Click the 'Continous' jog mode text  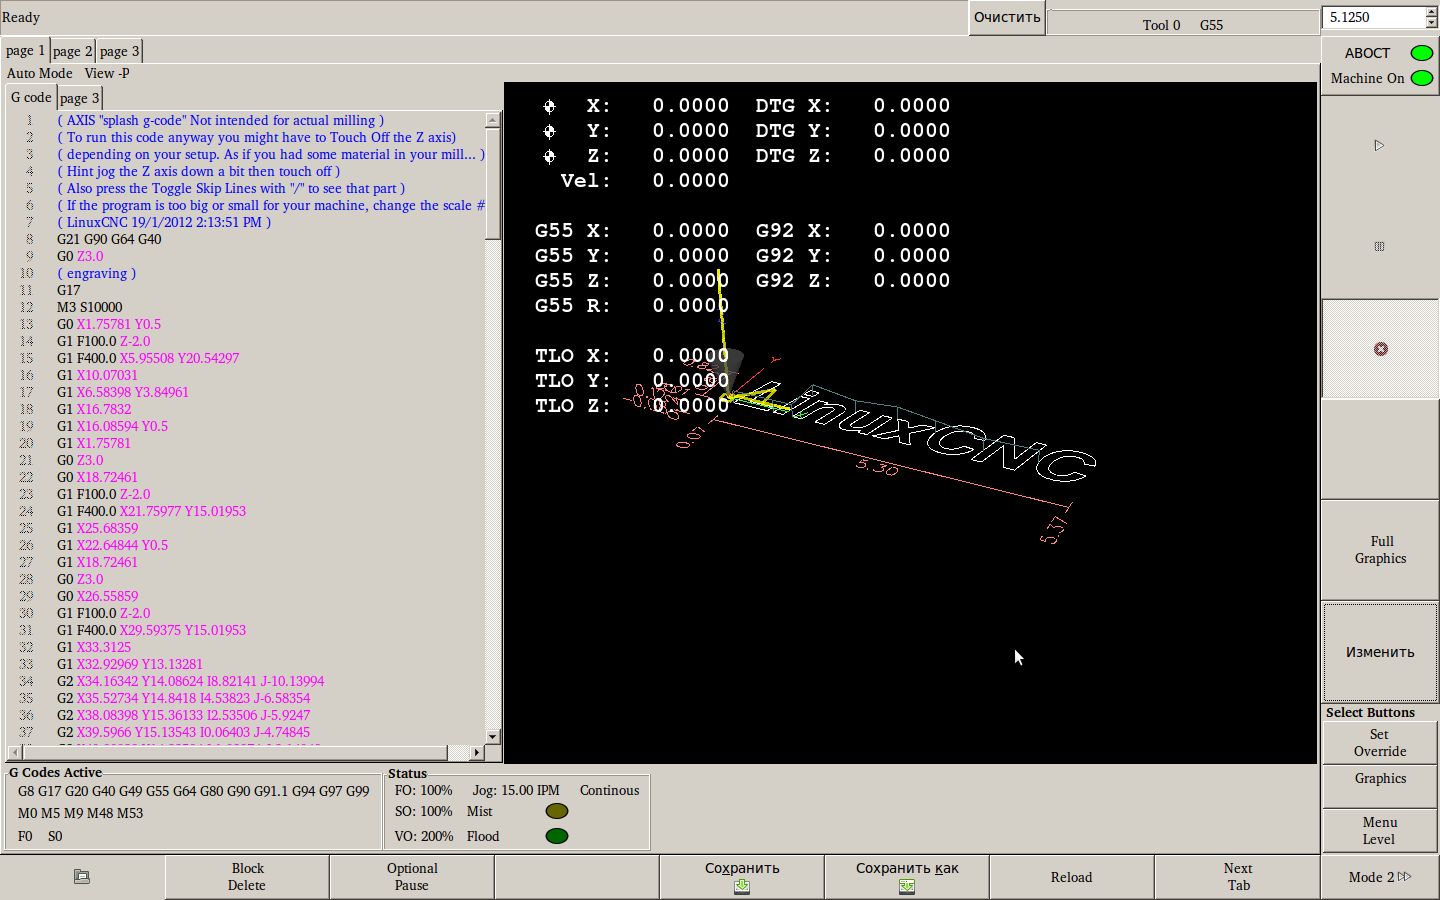click(609, 790)
